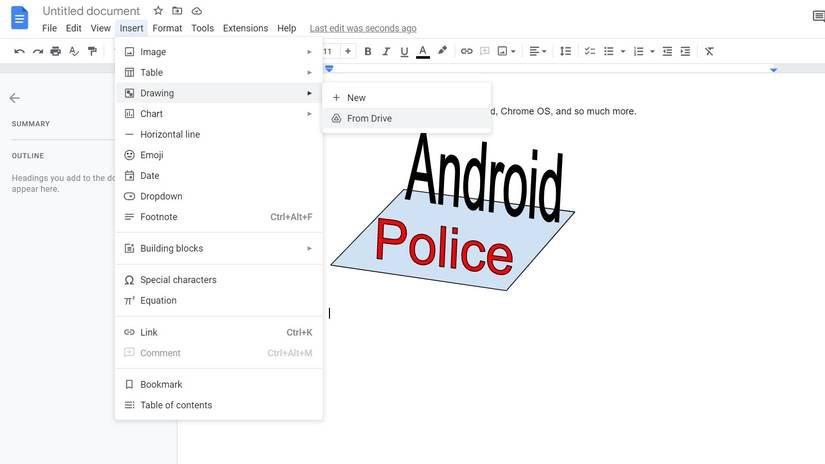Open the Extensions menu
Screen dimensions: 825x464
coord(245,28)
